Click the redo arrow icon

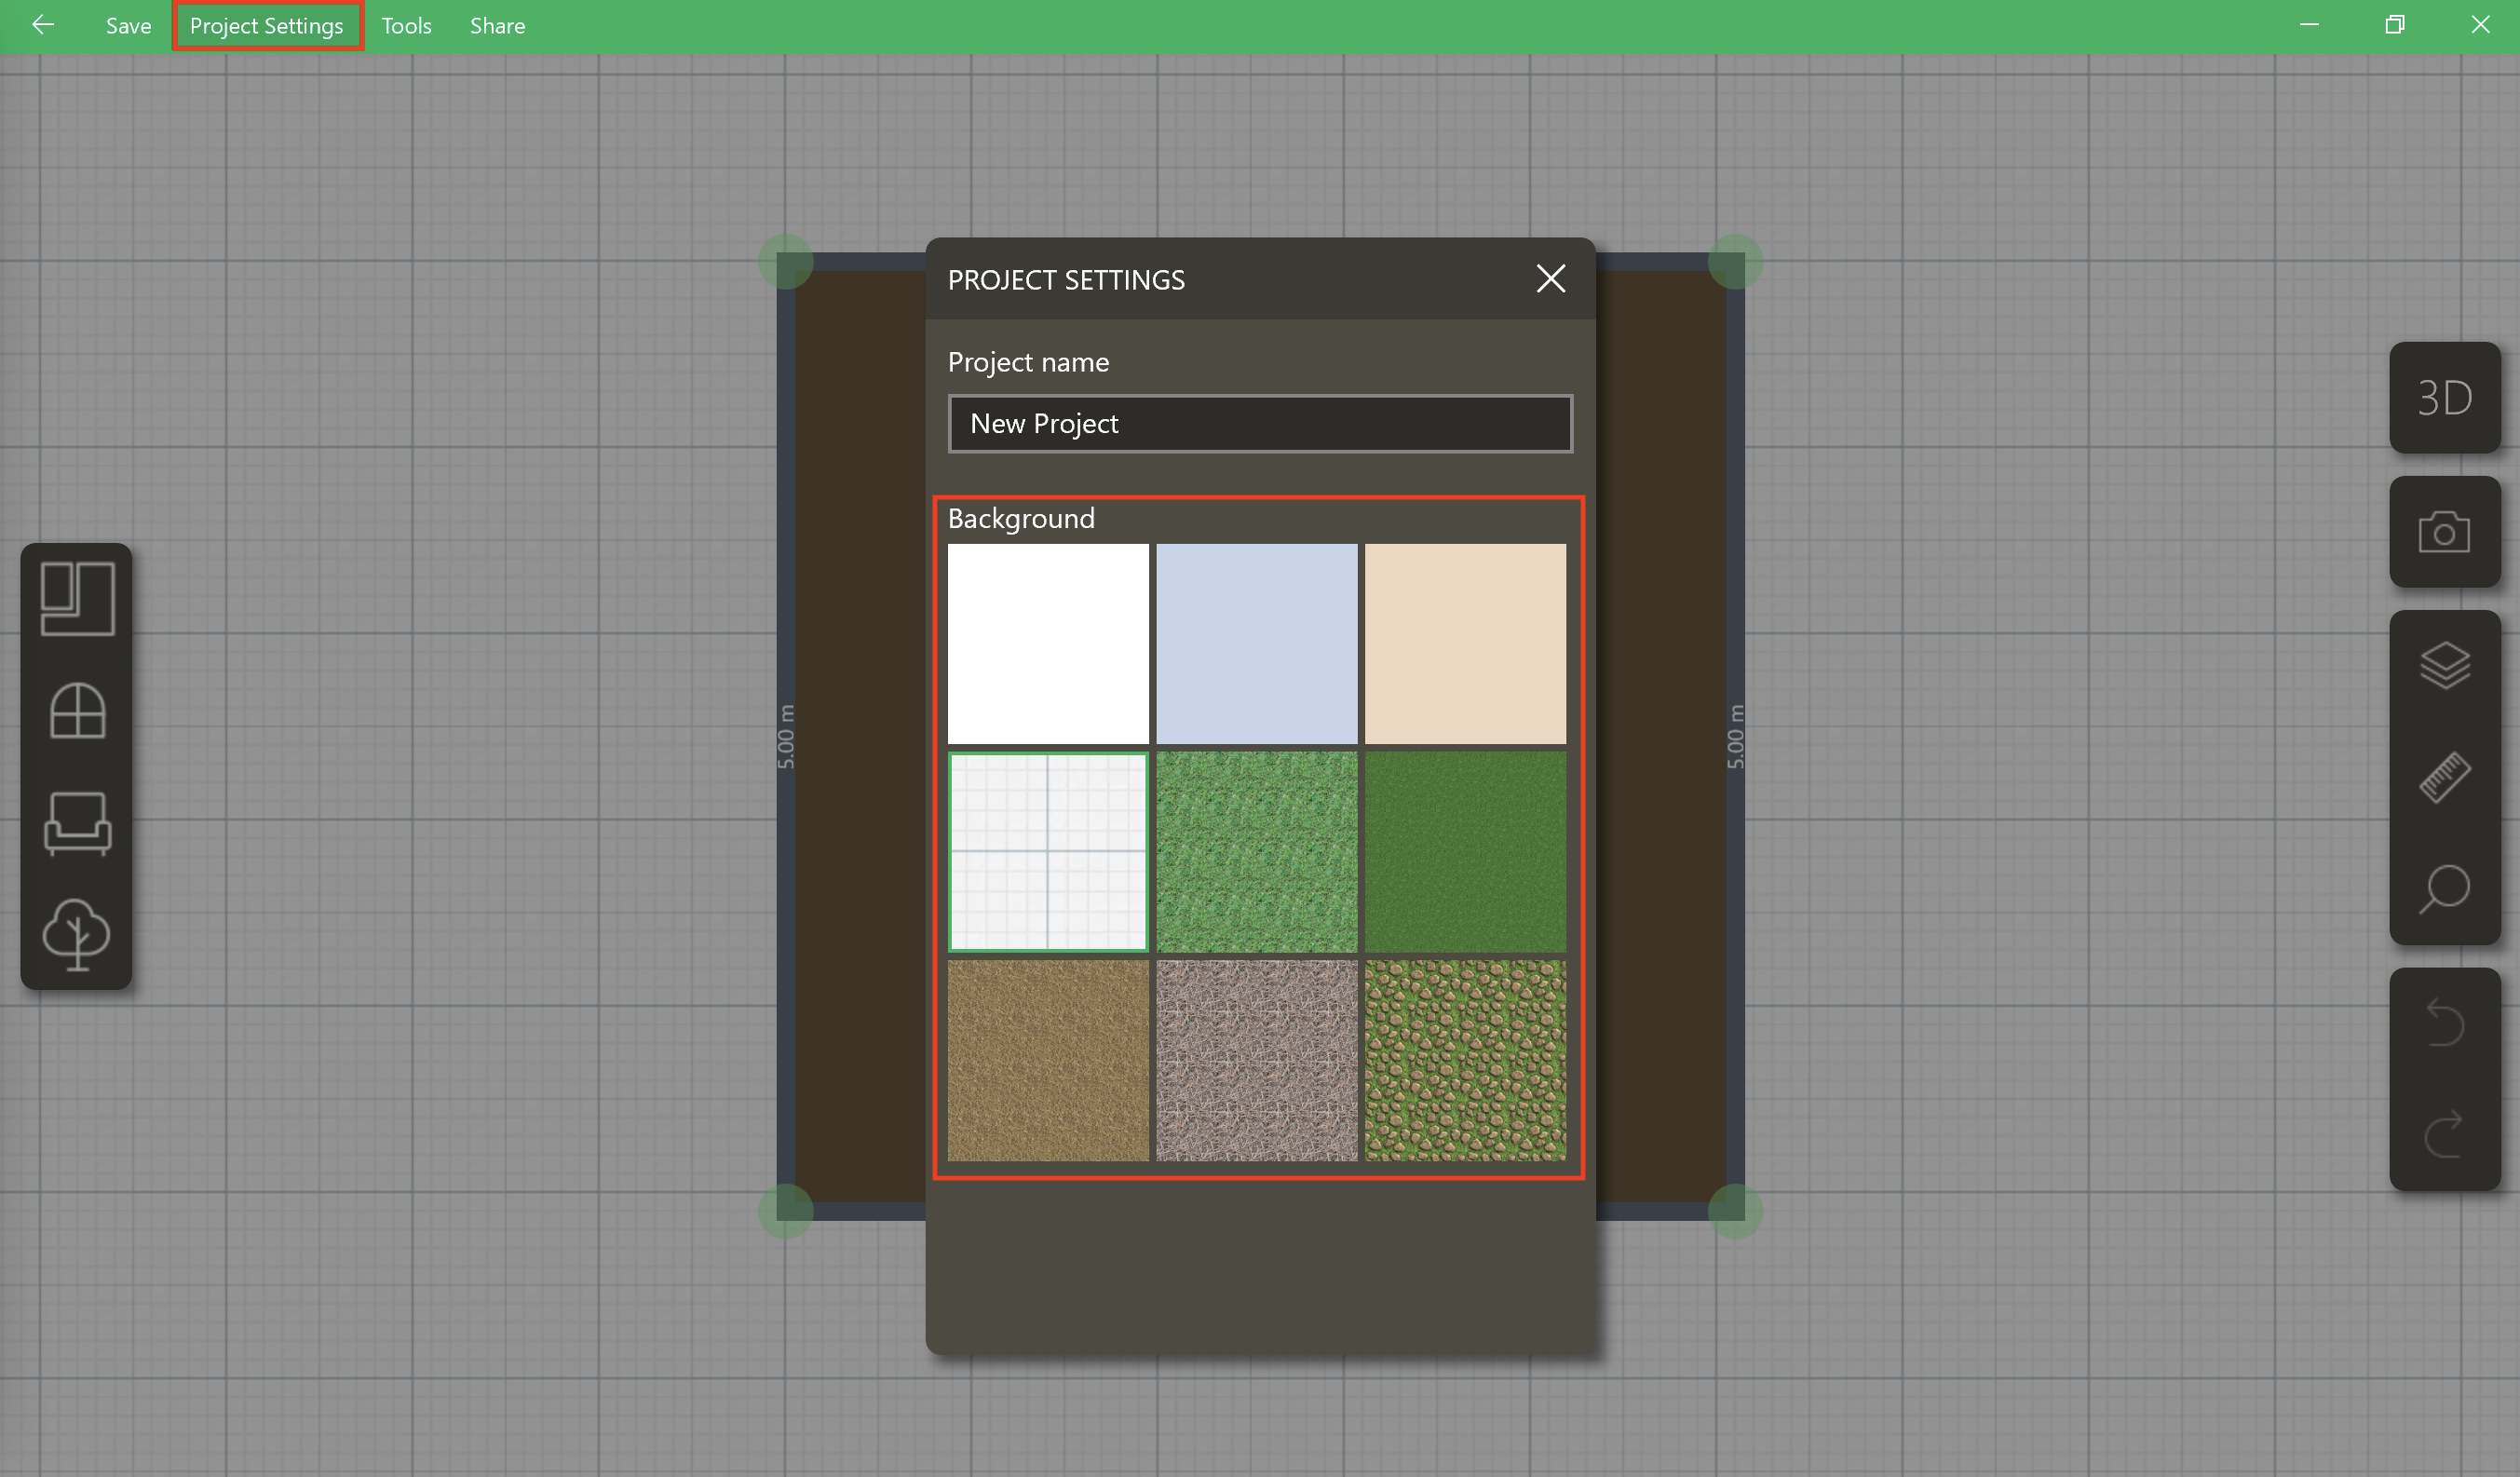[2444, 1135]
